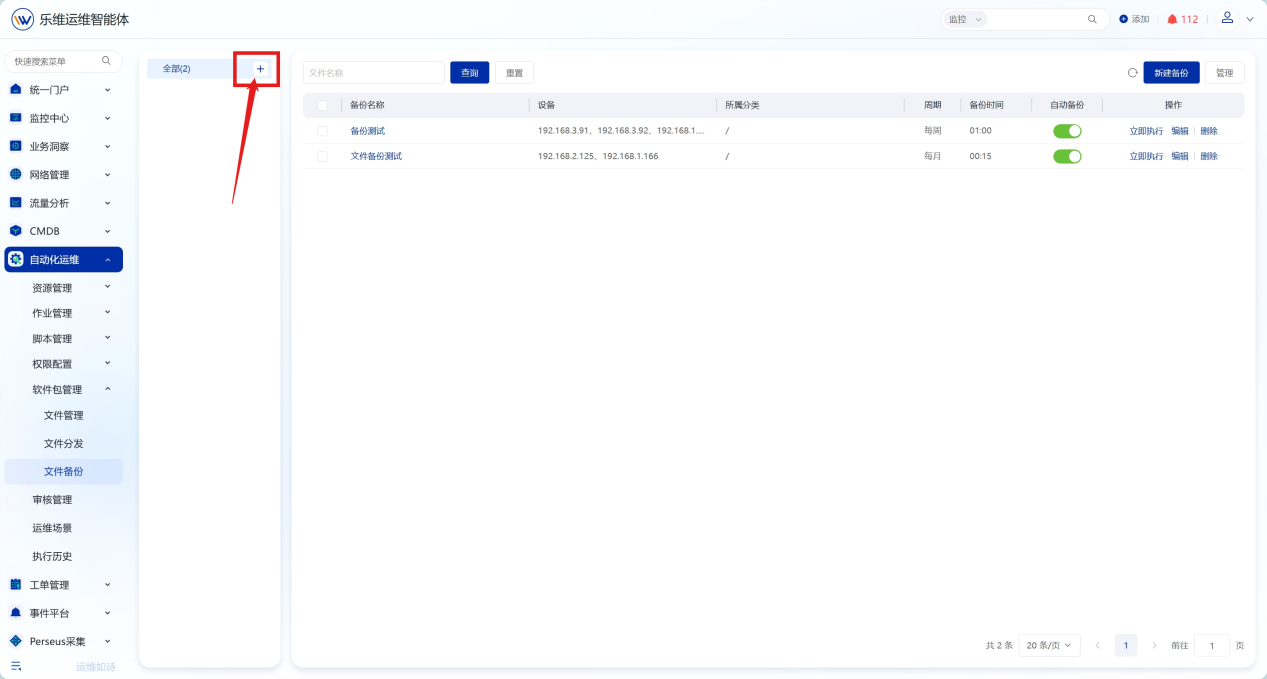Toggle auto backup for 备份测试
Image resolution: width=1267 pixels, height=679 pixels.
[x=1067, y=131]
